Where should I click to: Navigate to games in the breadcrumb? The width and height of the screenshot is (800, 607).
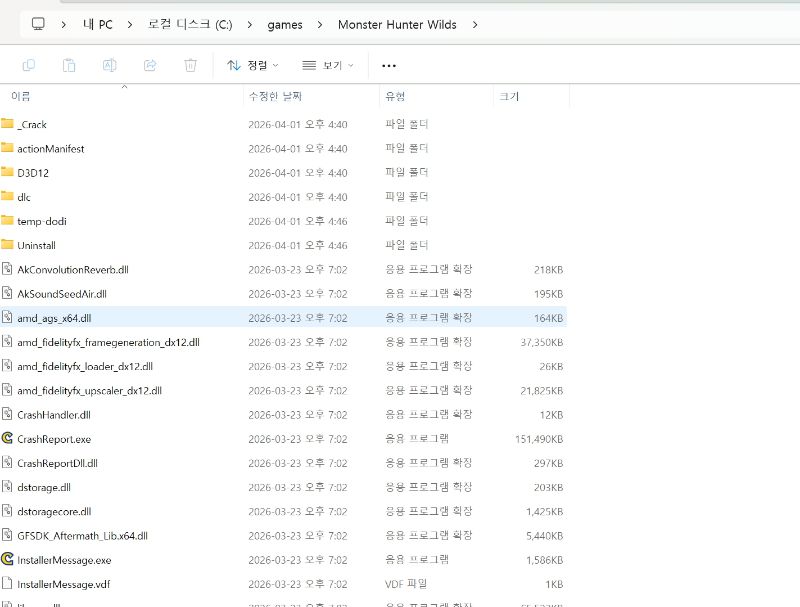coord(285,24)
